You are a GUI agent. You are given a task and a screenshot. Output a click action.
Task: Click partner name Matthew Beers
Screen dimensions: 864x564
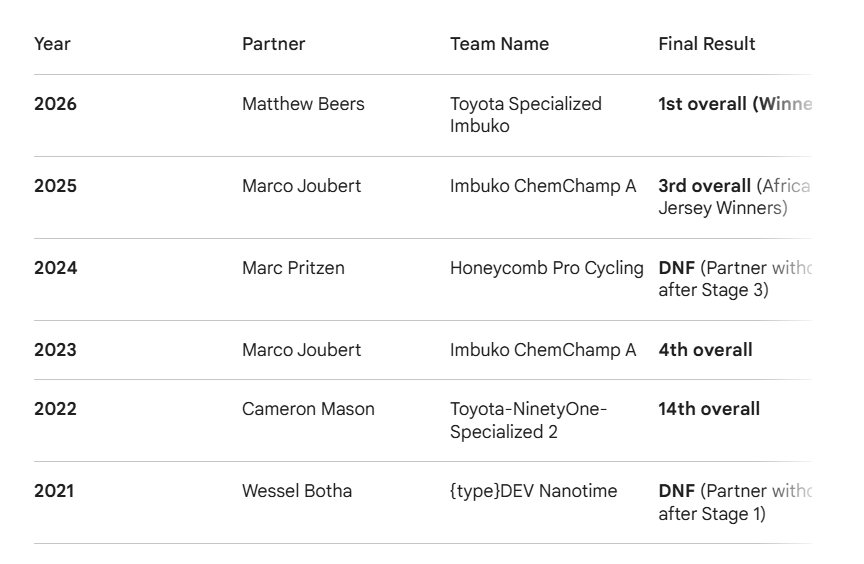click(x=303, y=104)
